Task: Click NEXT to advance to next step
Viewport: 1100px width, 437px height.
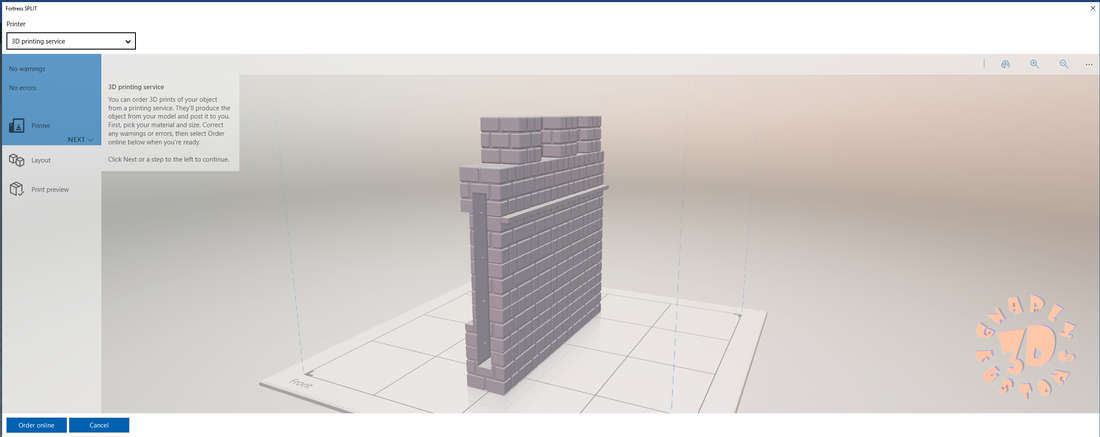Action: click(x=81, y=140)
